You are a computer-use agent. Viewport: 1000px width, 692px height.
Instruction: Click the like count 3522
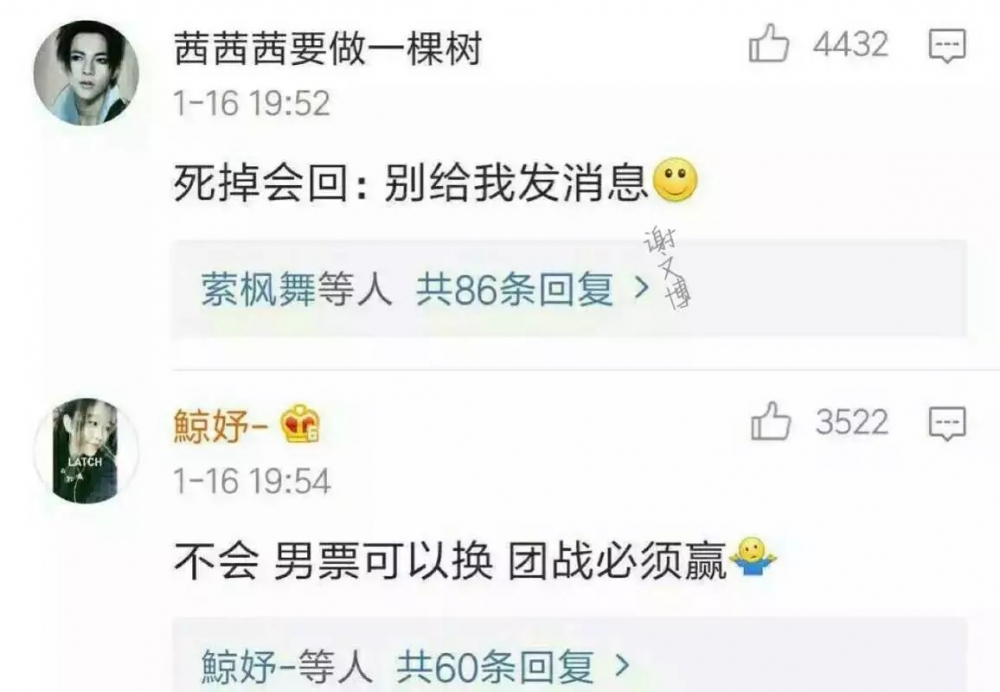point(852,422)
